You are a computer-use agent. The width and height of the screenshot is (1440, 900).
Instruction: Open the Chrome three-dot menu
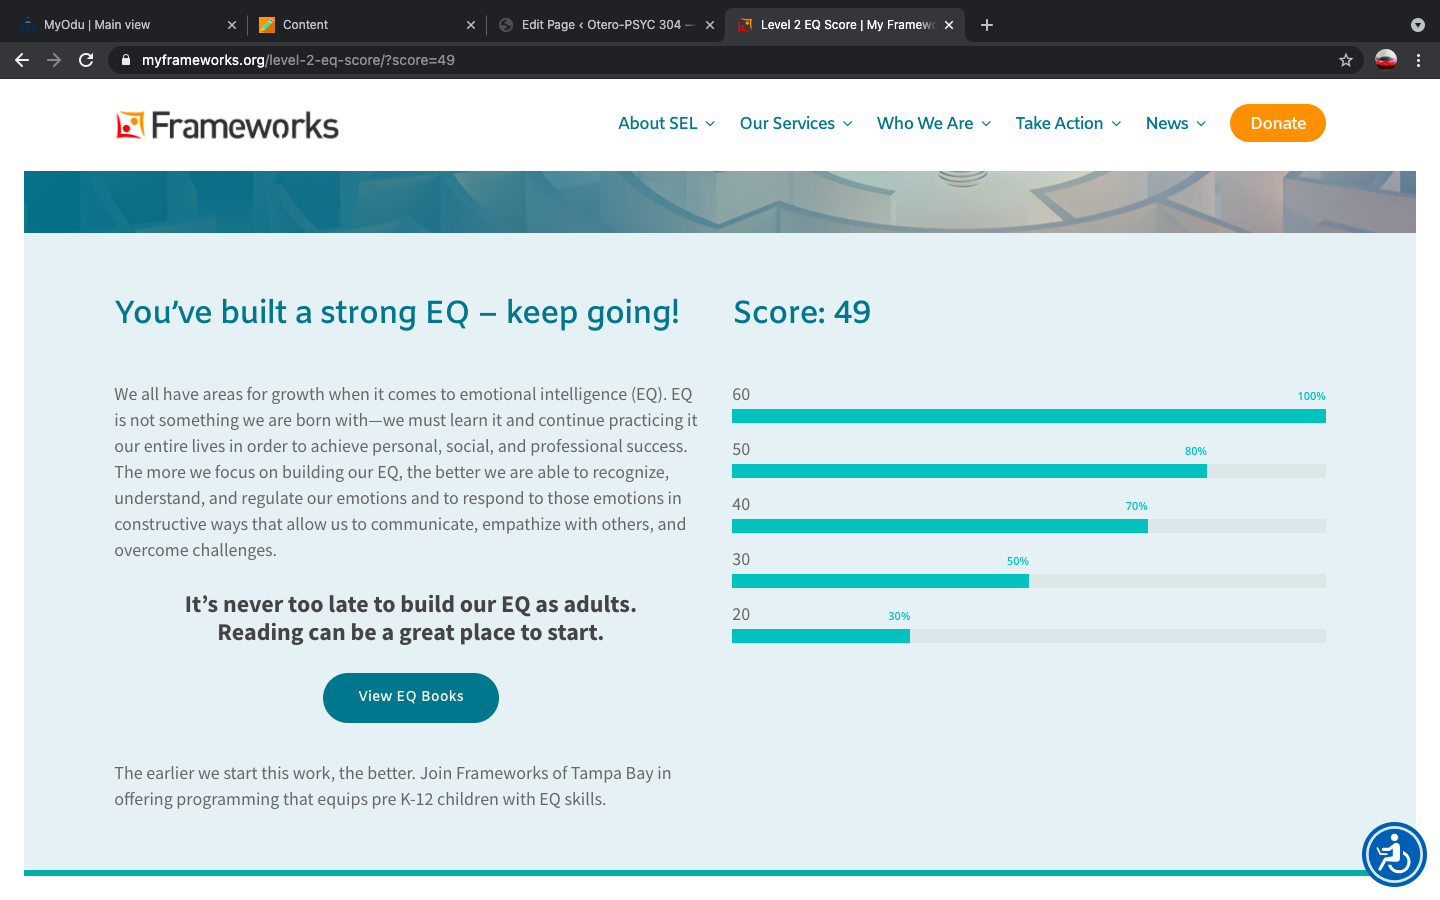point(1418,60)
